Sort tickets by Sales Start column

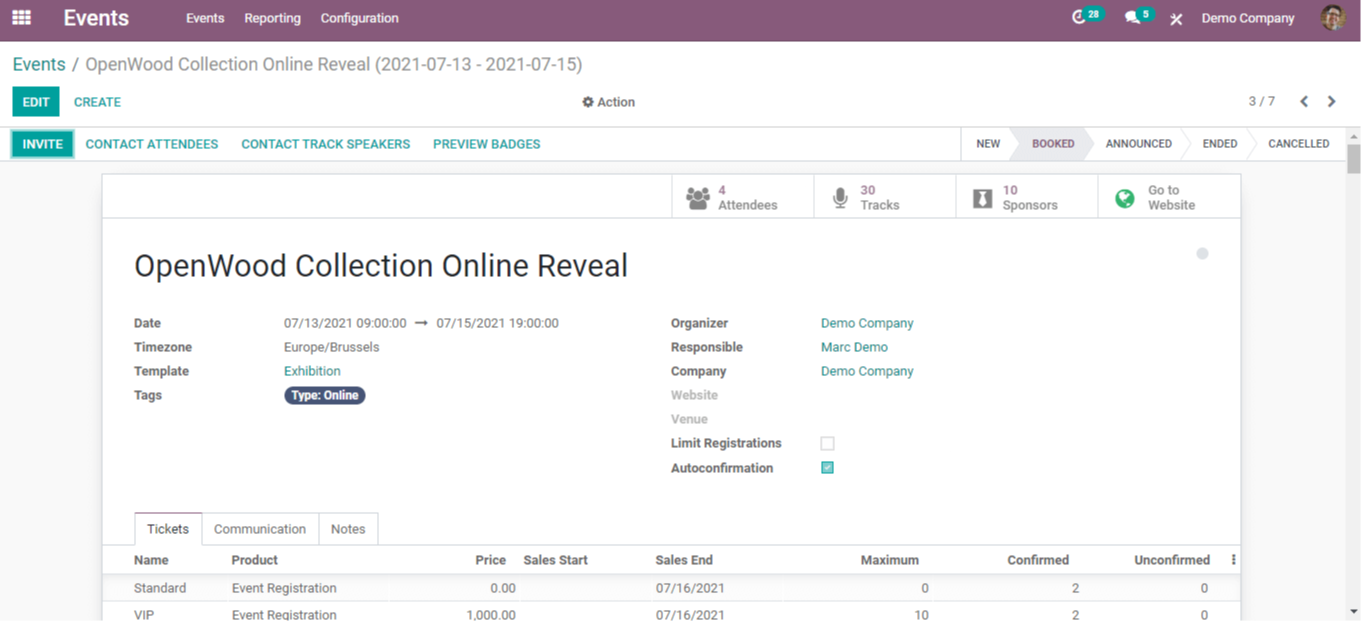click(556, 560)
